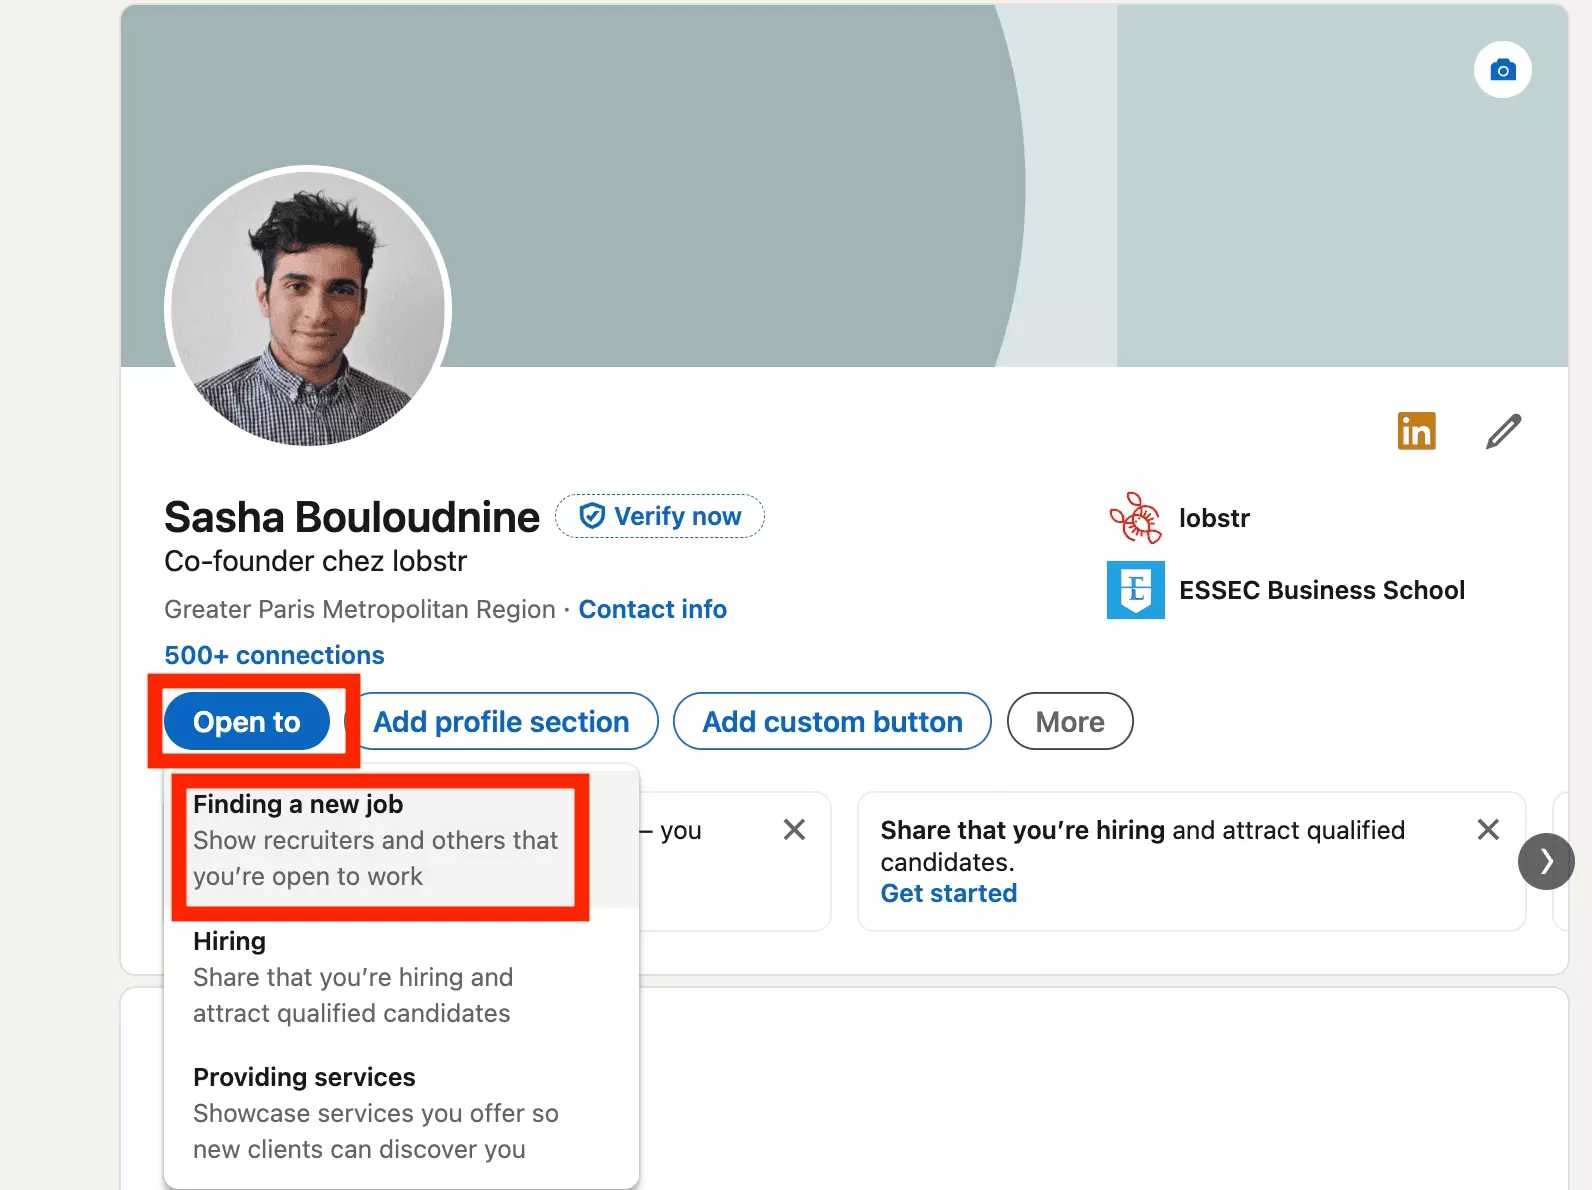Screen dimensions: 1592x1190
Task: Click Get started hiring link
Action: (x=948, y=893)
